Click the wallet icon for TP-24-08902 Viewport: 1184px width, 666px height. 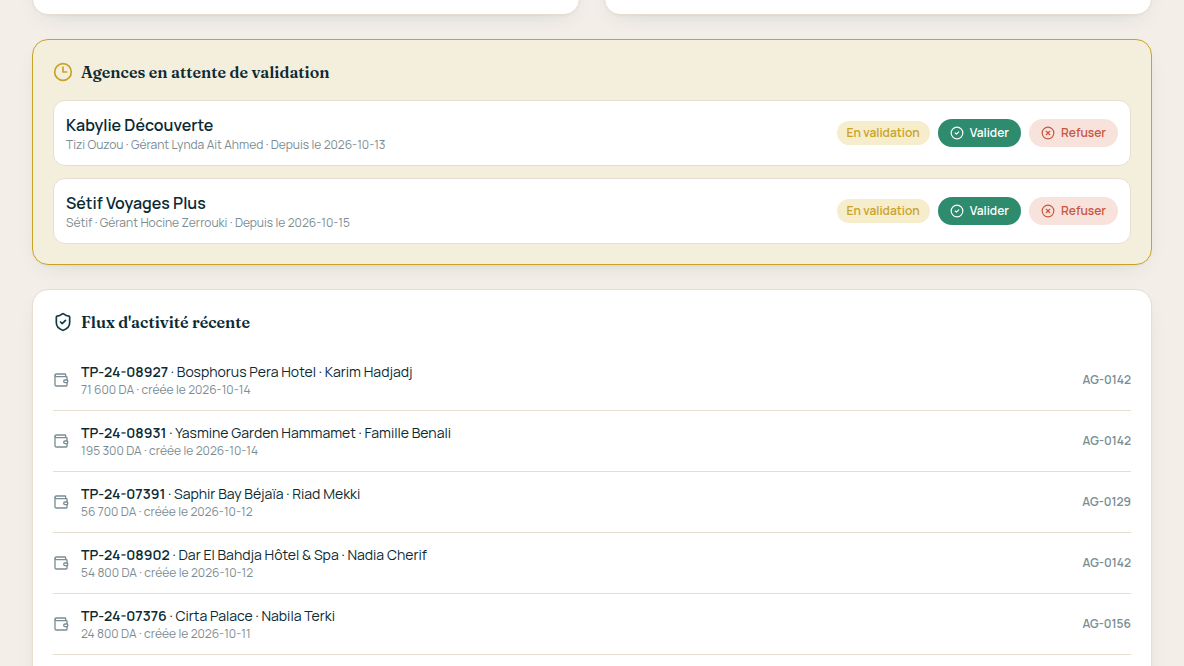click(61, 563)
